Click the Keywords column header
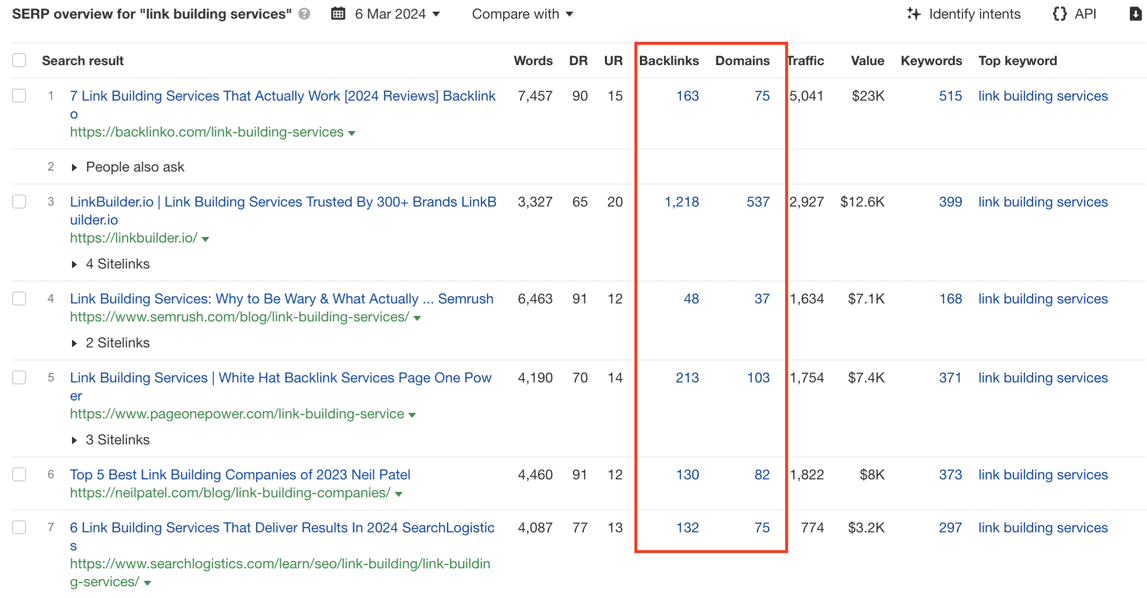 tap(931, 61)
